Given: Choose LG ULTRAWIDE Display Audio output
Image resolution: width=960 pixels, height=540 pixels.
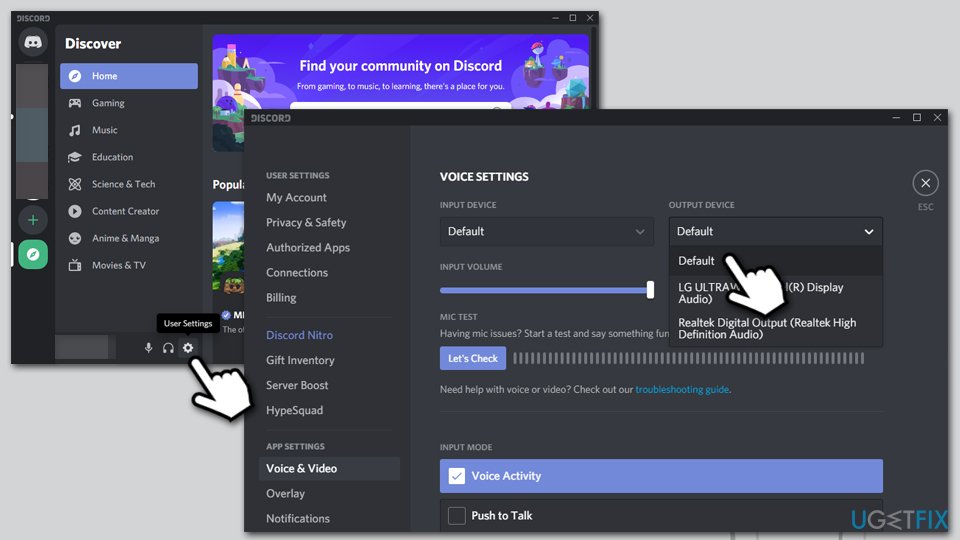Looking at the screenshot, I should [776, 293].
